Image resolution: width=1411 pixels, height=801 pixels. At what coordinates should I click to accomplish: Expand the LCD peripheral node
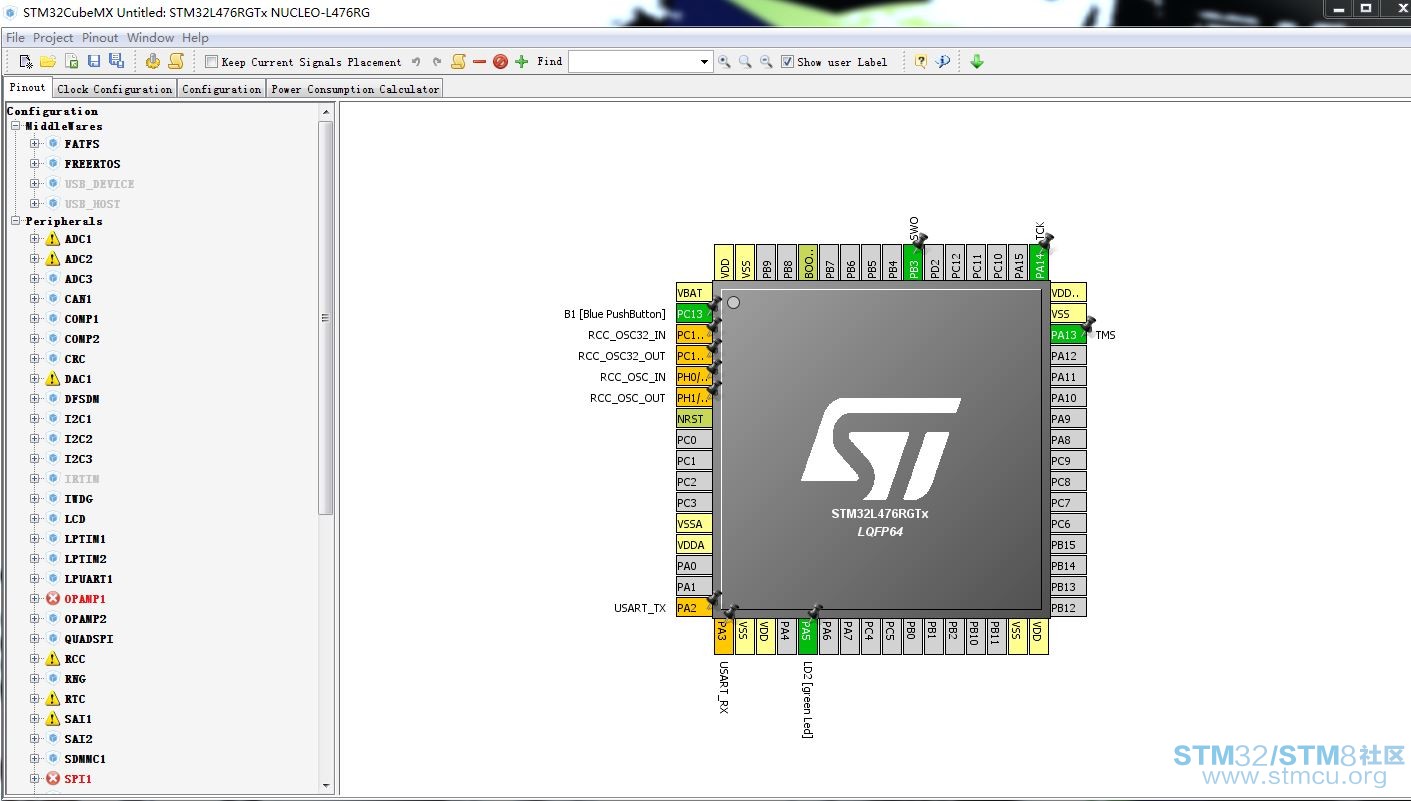click(x=35, y=519)
